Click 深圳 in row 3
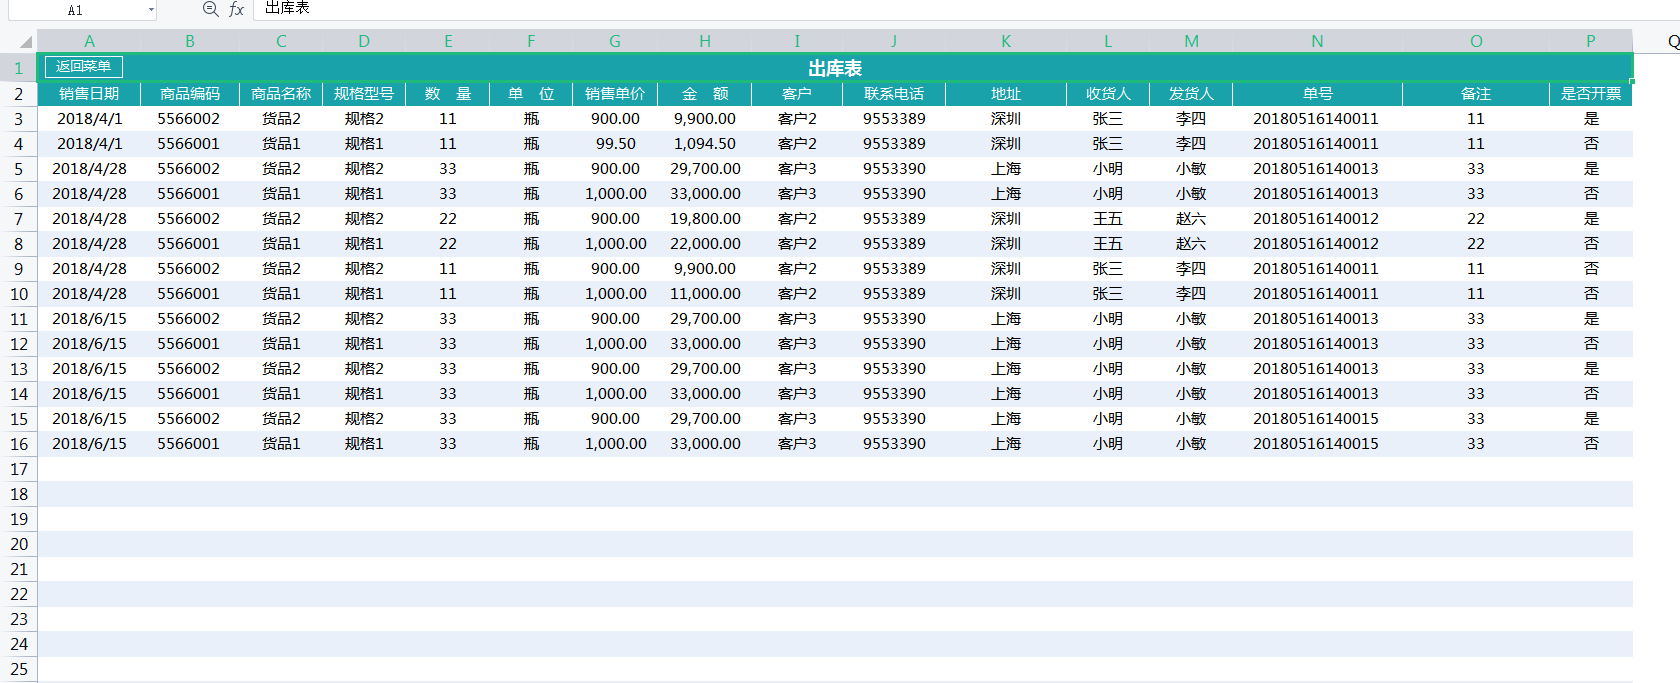The width and height of the screenshot is (1680, 683). 1006,118
